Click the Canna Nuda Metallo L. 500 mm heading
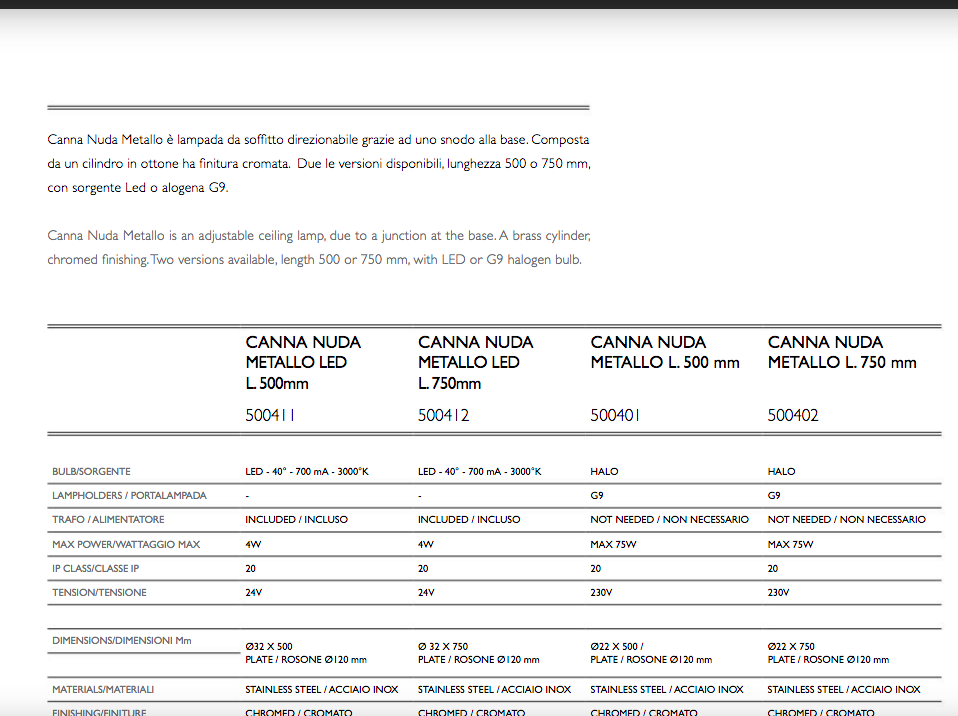This screenshot has height=716, width=958. click(x=665, y=352)
